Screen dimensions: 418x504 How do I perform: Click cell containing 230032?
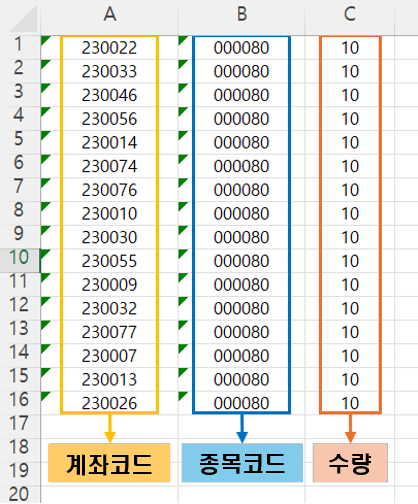(109, 308)
